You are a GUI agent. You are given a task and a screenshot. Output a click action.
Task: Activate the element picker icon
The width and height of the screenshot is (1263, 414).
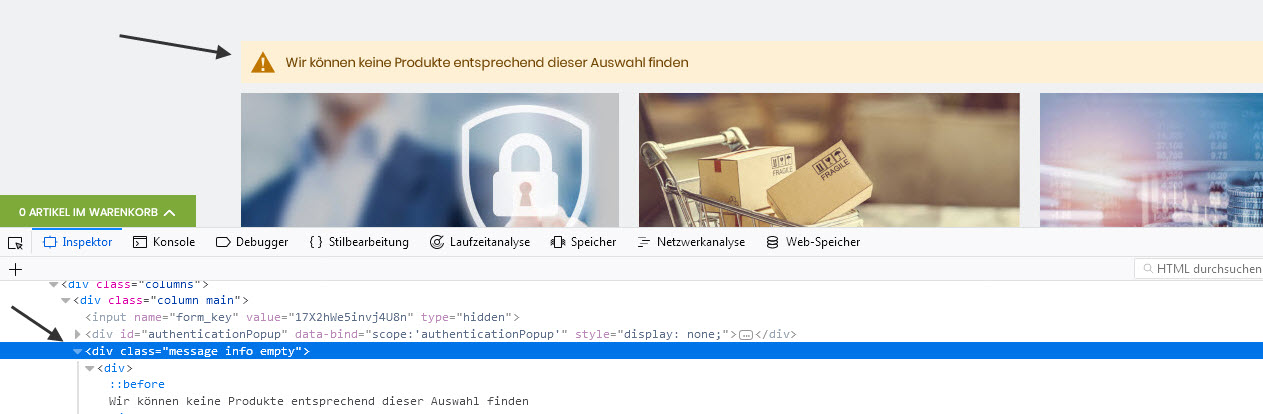pyautogui.click(x=14, y=242)
